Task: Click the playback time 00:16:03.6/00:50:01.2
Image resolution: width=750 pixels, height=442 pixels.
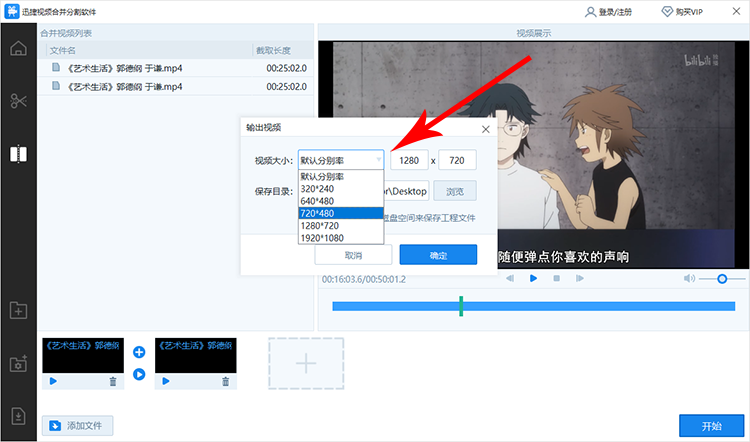Action: point(364,279)
